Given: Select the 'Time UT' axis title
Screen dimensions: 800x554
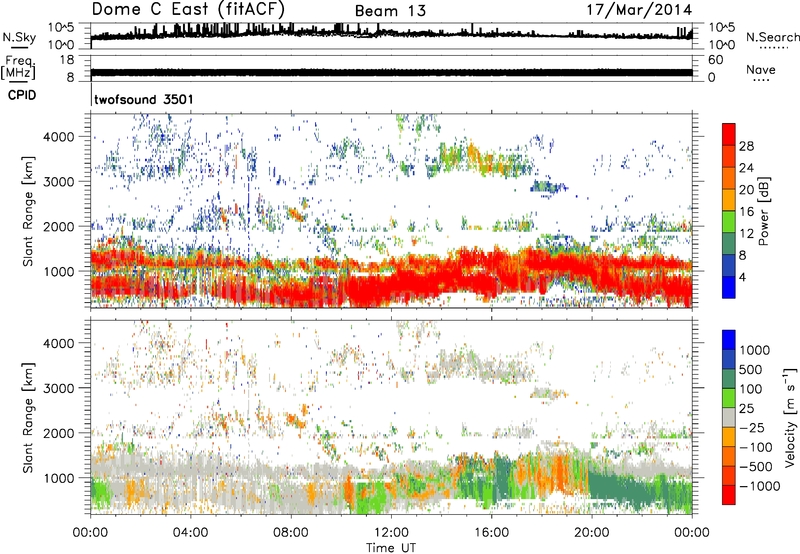Looking at the screenshot, I should pyautogui.click(x=391, y=548).
